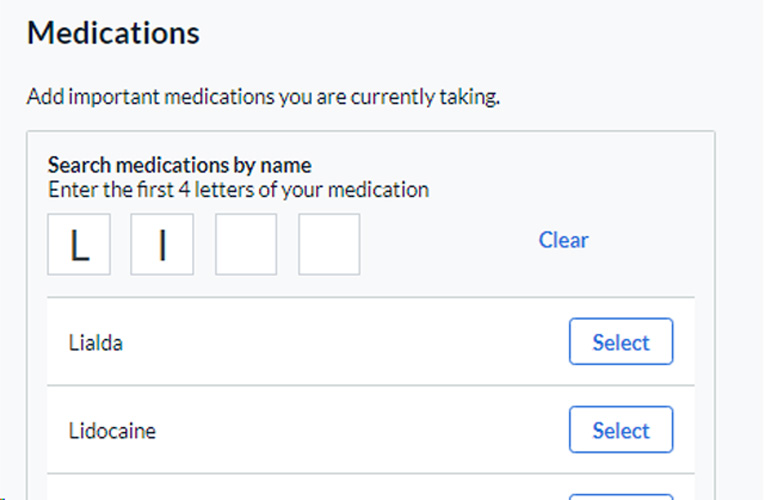The height and width of the screenshot is (500, 764).
Task: Click the Medications page heading
Action: click(x=113, y=33)
